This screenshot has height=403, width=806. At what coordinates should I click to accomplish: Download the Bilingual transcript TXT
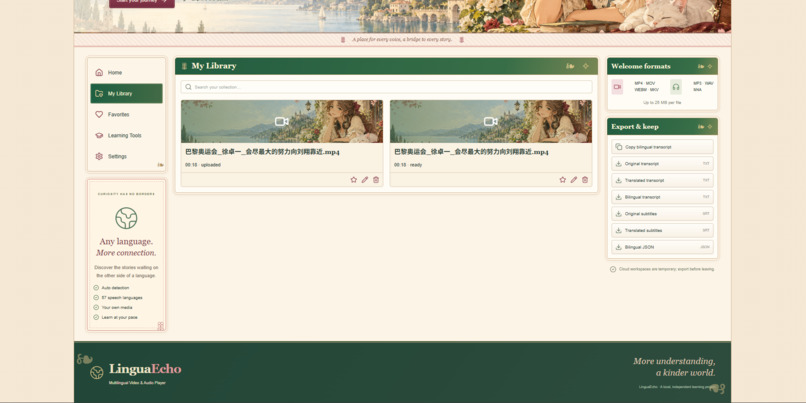coord(662,197)
